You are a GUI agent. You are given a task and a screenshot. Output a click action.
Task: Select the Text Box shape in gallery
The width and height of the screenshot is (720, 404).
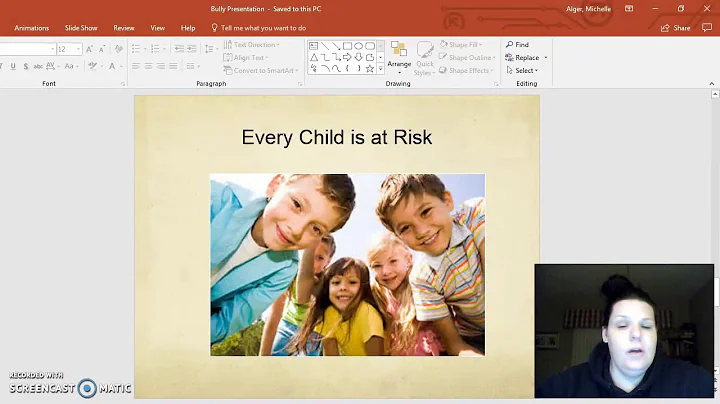pos(314,46)
